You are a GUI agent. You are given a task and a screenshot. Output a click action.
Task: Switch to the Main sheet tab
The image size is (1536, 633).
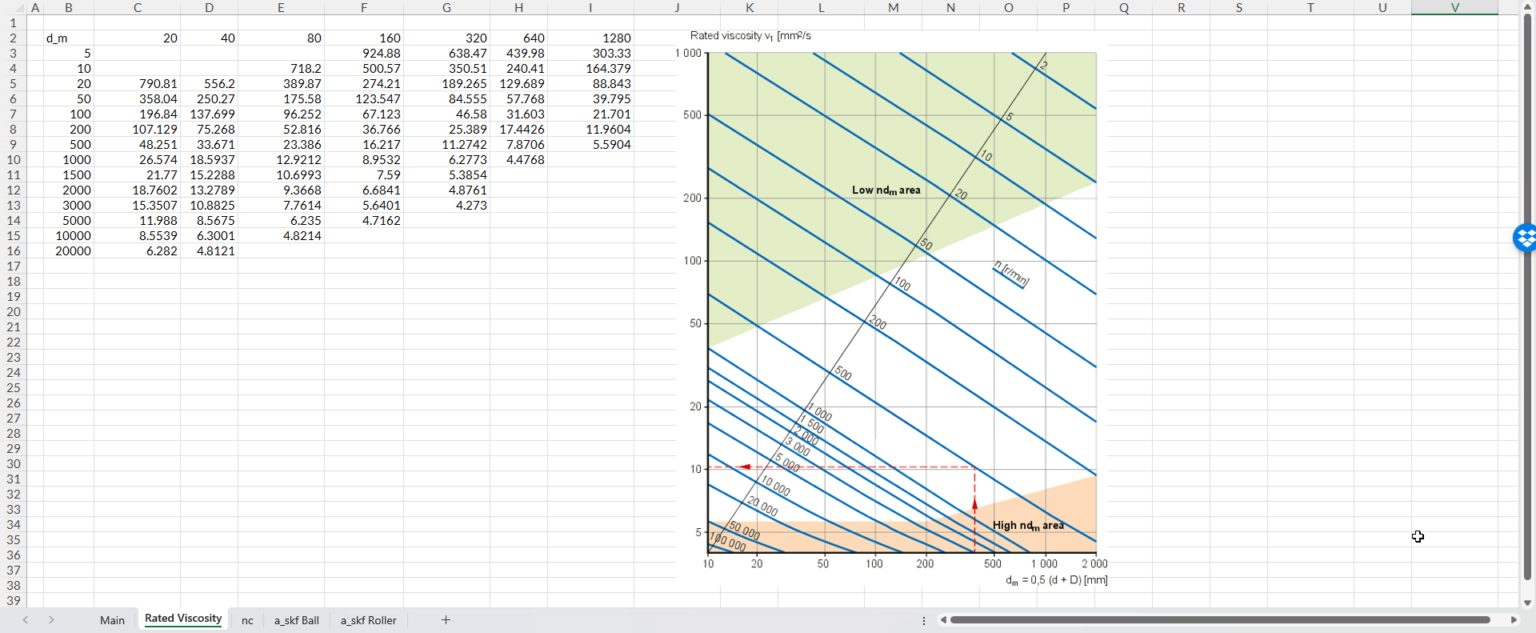click(111, 620)
